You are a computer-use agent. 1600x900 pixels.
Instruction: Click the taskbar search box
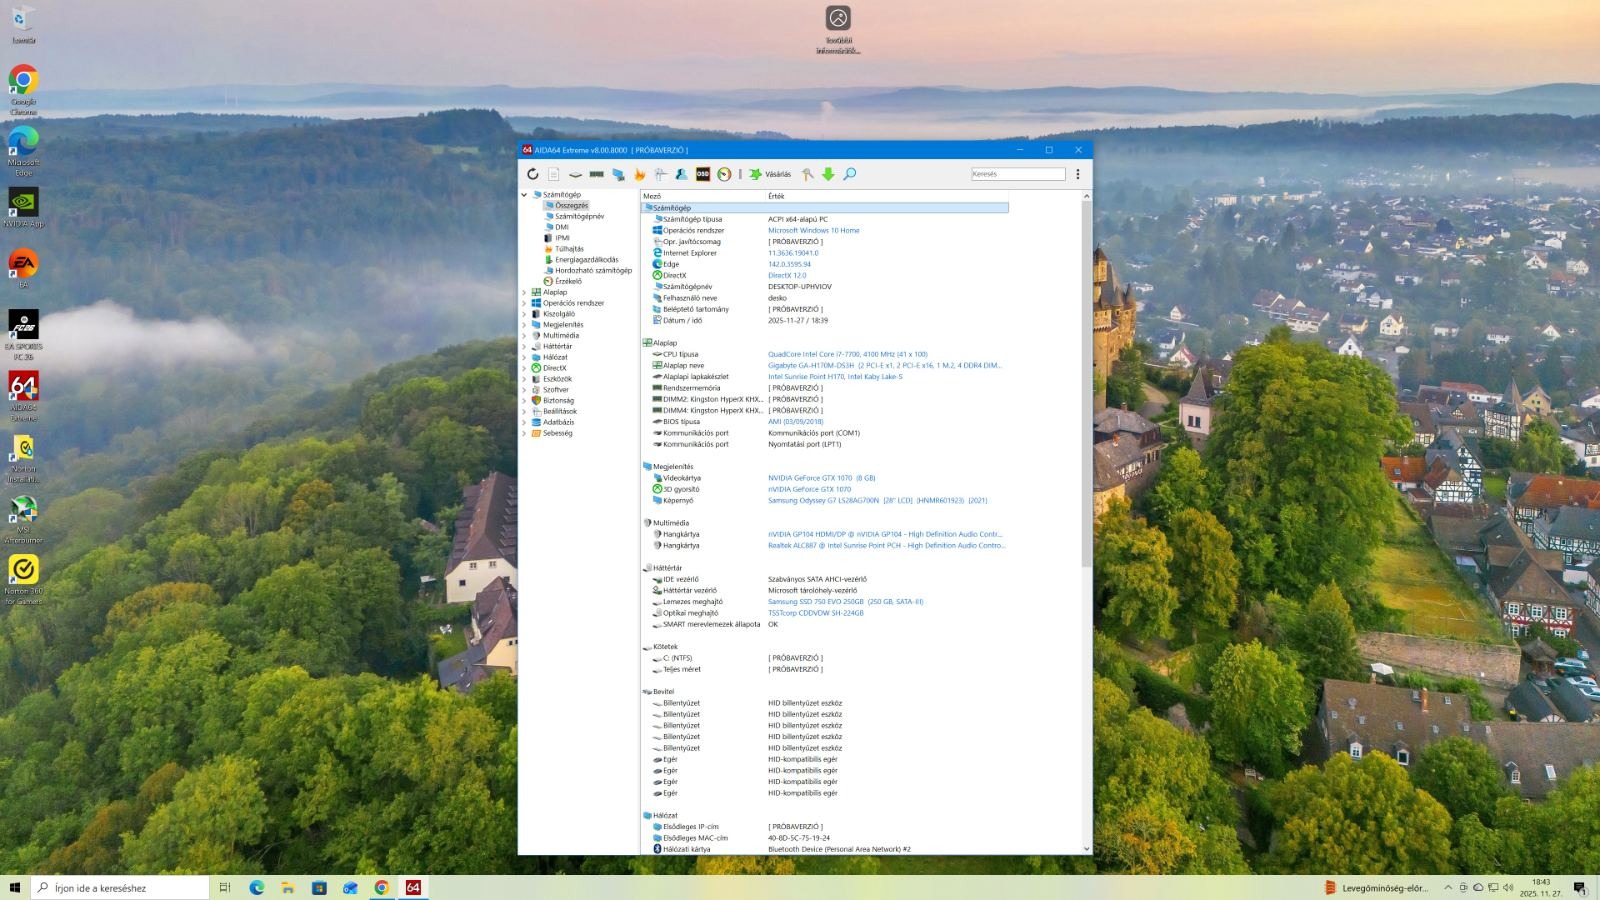click(120, 887)
